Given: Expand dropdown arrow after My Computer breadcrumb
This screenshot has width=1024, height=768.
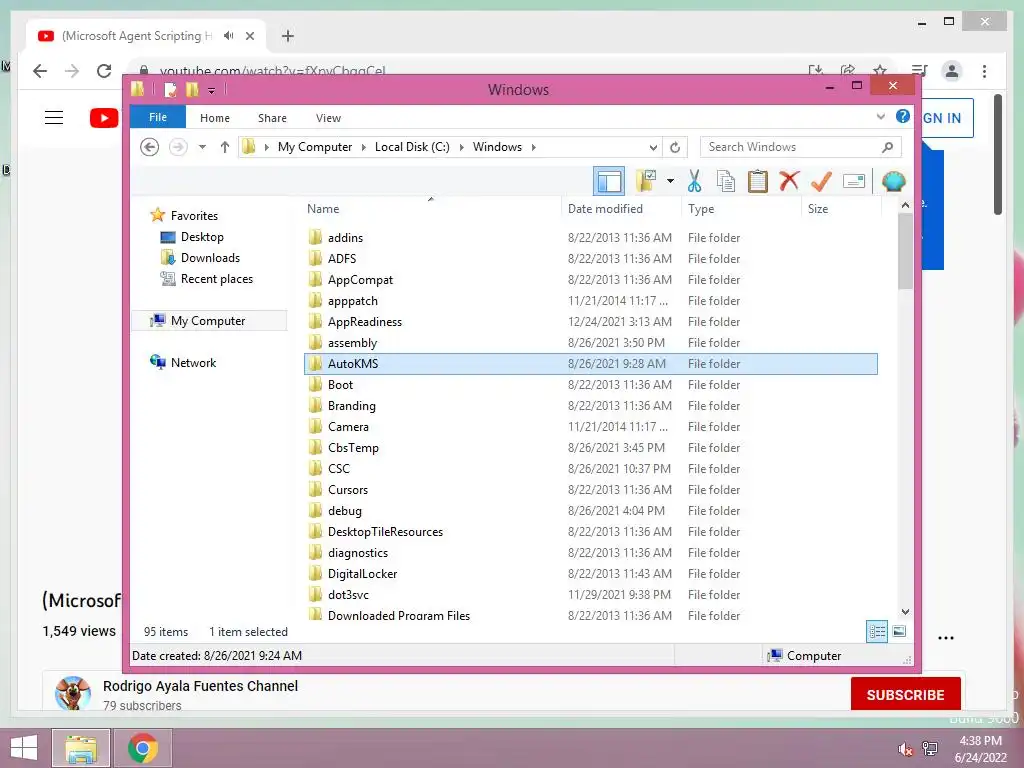Looking at the screenshot, I should point(364,147).
